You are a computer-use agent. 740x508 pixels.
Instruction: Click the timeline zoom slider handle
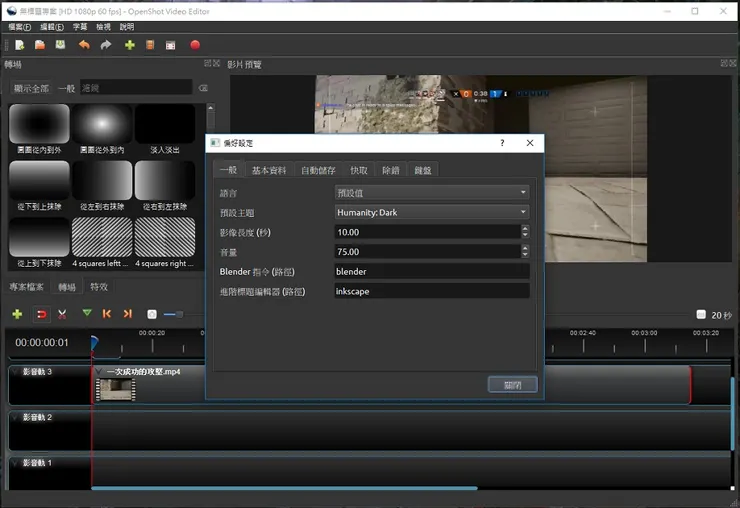point(179,314)
